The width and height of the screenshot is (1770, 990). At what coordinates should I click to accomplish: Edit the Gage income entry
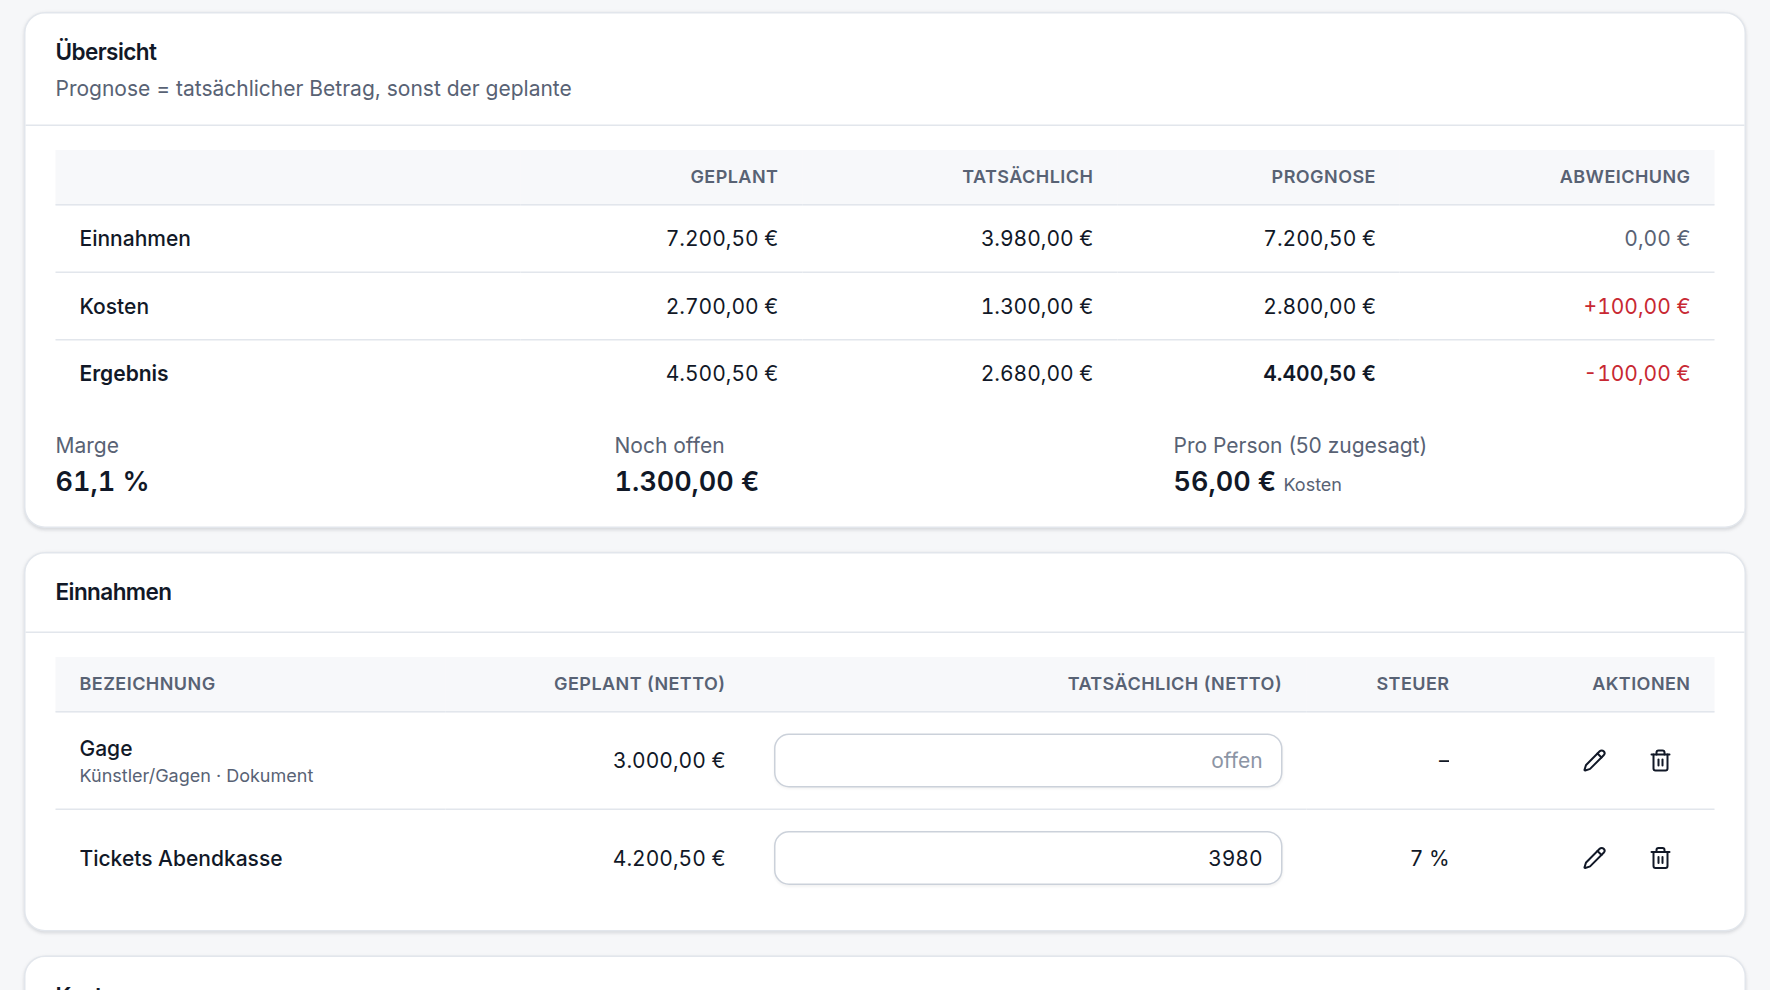pos(1594,761)
